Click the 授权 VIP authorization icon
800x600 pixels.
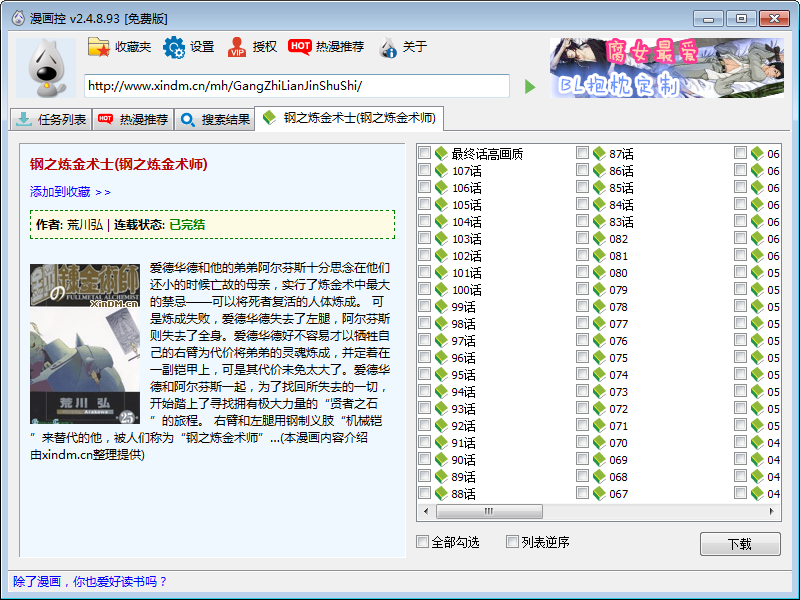pos(237,47)
